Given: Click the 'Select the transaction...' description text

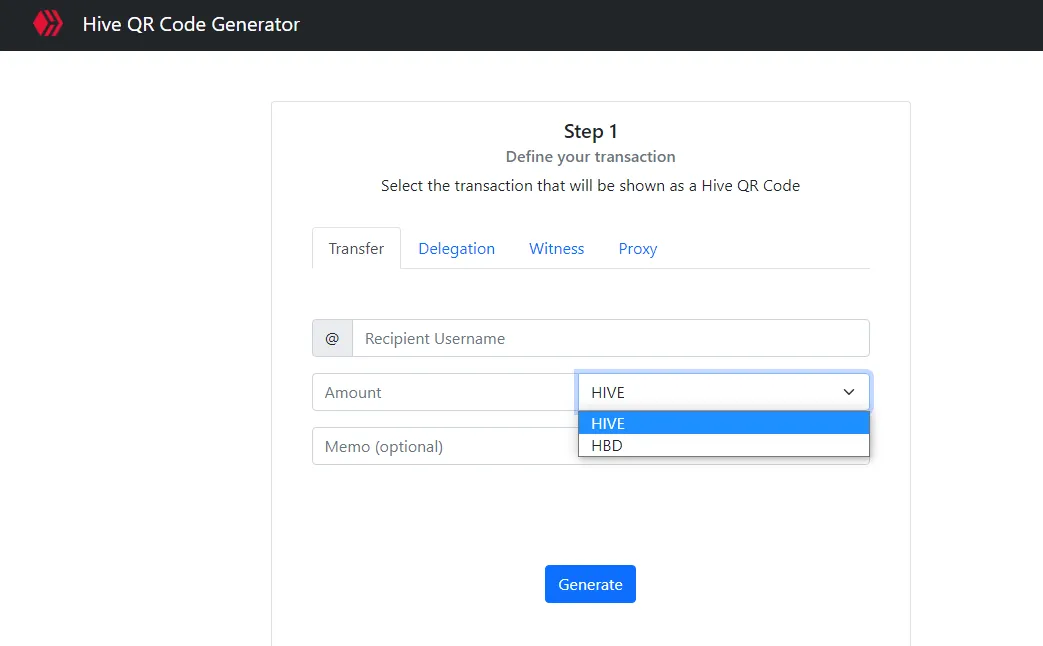Looking at the screenshot, I should [590, 186].
